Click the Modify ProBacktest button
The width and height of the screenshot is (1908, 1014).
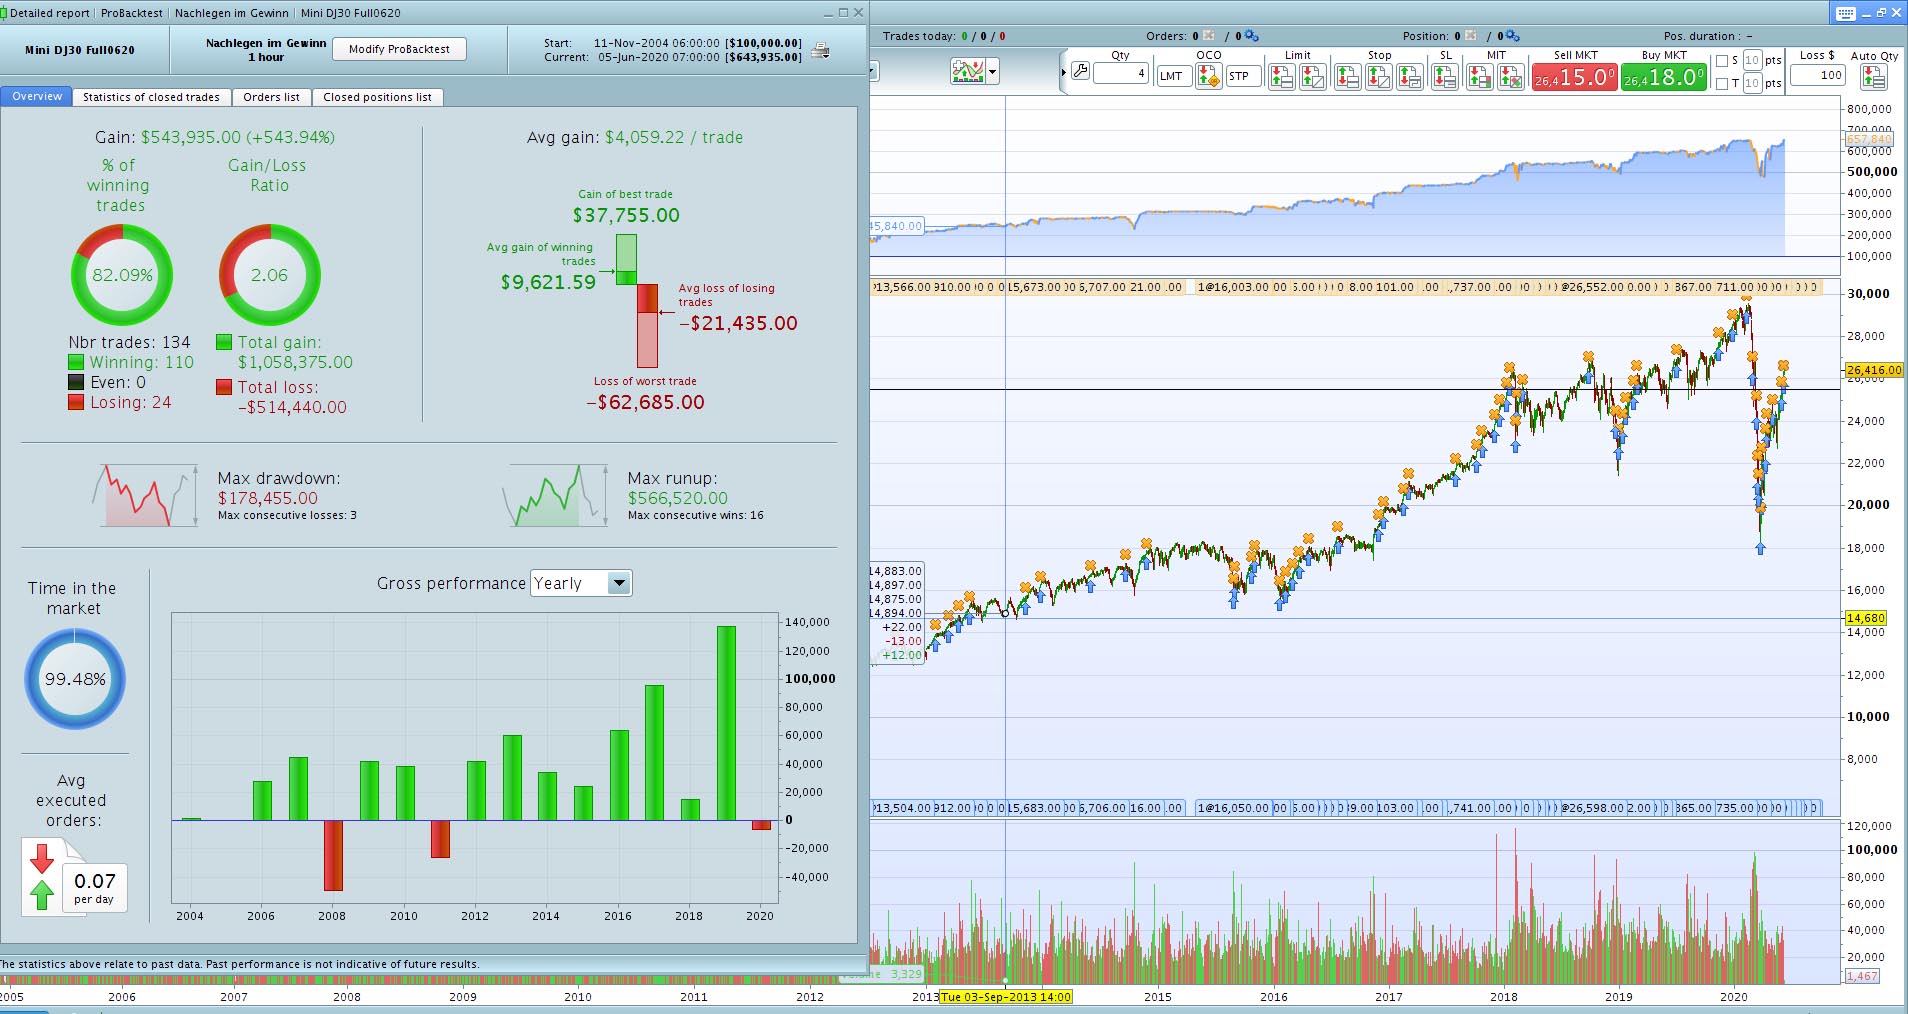(399, 49)
